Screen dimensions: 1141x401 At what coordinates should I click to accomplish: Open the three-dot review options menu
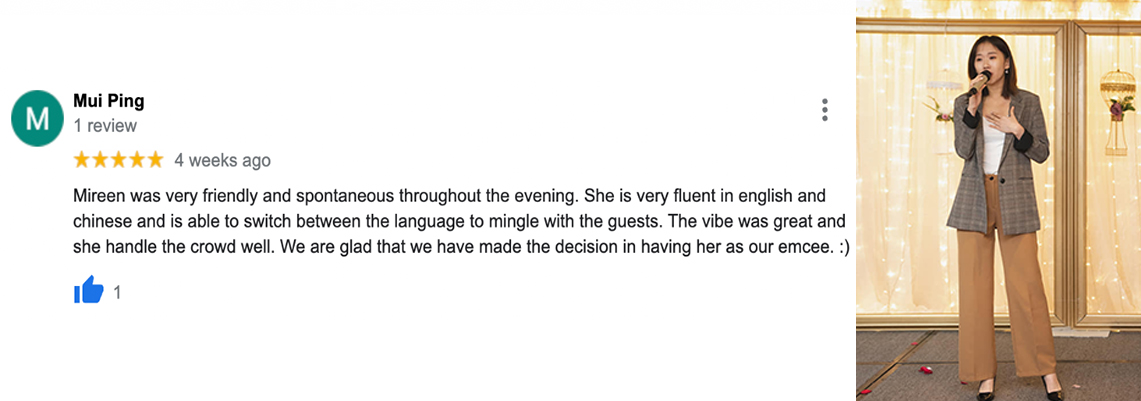click(x=824, y=110)
